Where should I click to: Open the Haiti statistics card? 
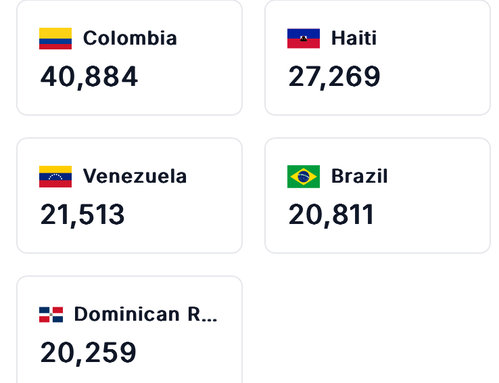(x=377, y=57)
